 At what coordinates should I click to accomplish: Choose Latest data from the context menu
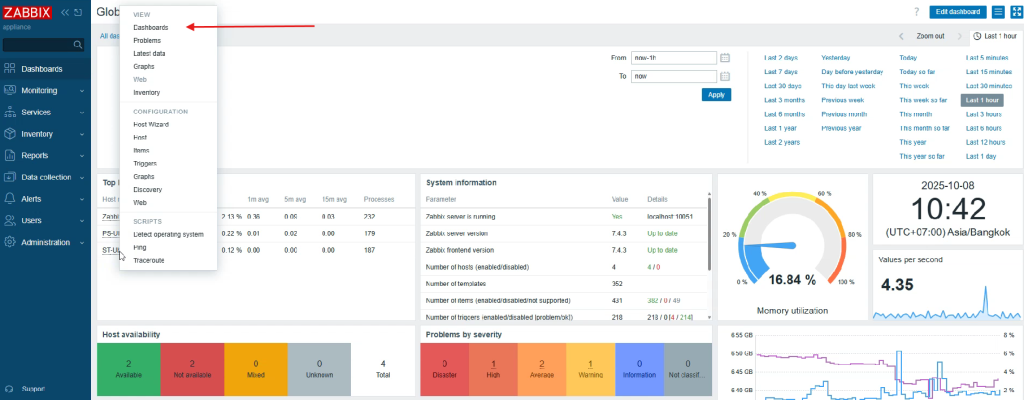point(149,53)
